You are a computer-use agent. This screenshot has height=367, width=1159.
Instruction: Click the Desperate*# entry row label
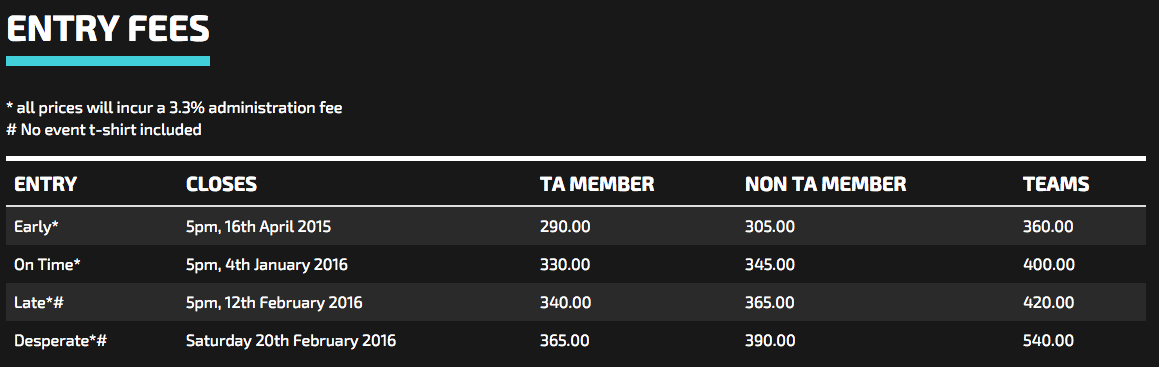(x=61, y=341)
